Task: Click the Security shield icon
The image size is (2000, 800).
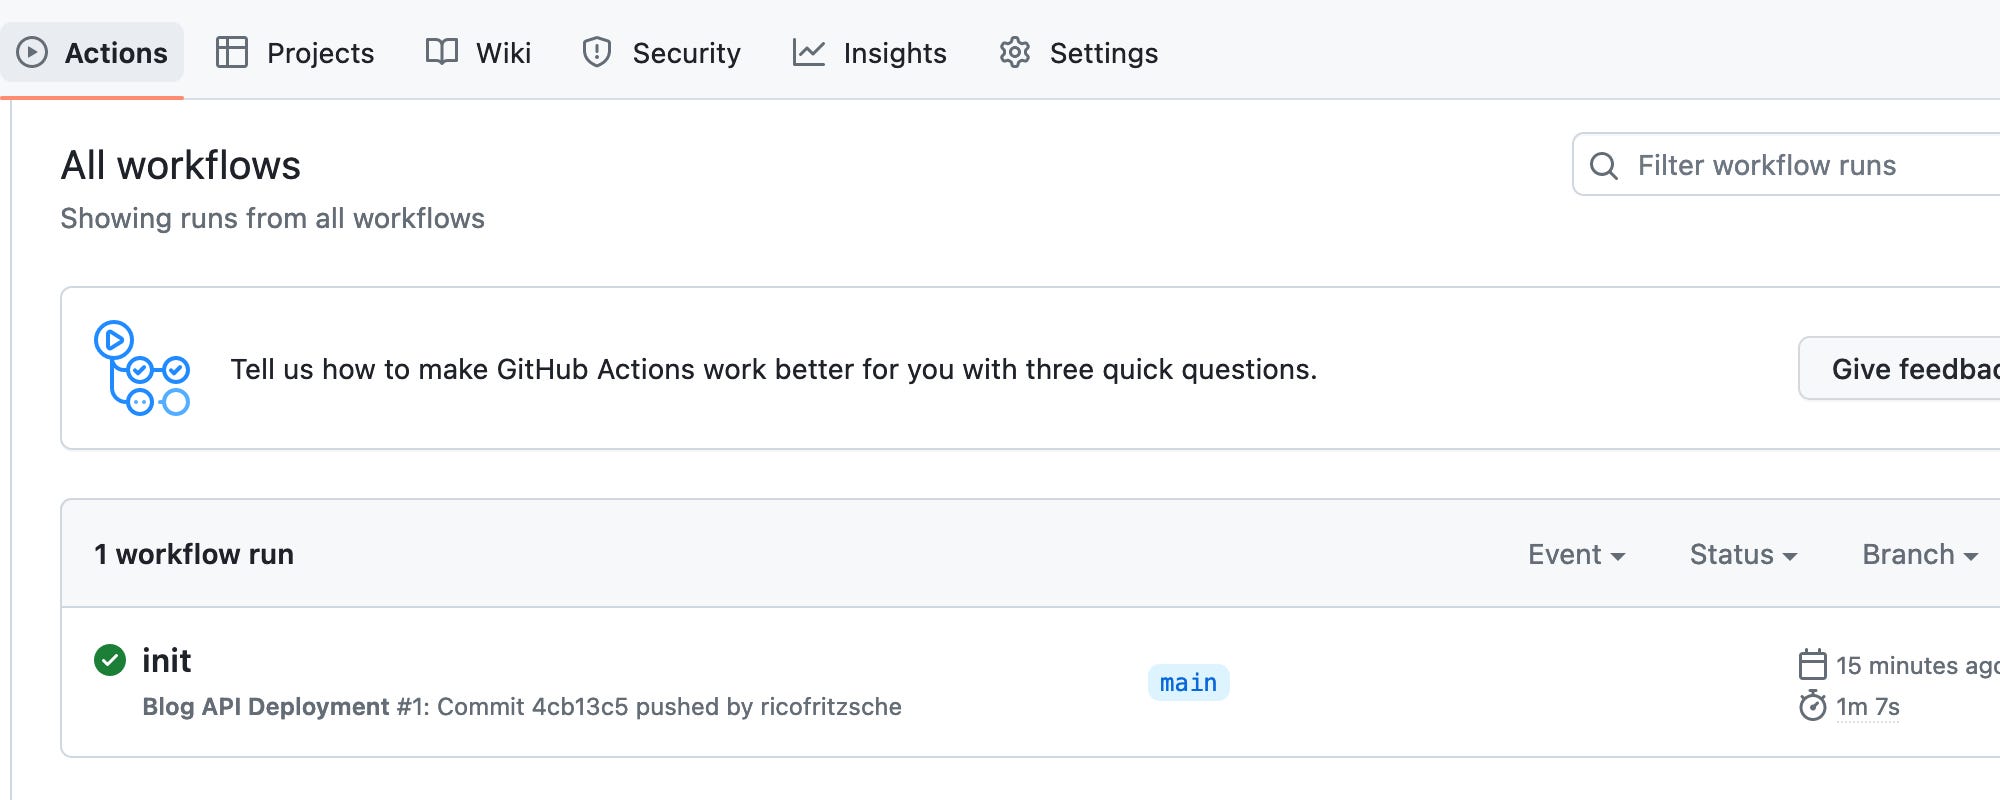Action: tap(597, 52)
